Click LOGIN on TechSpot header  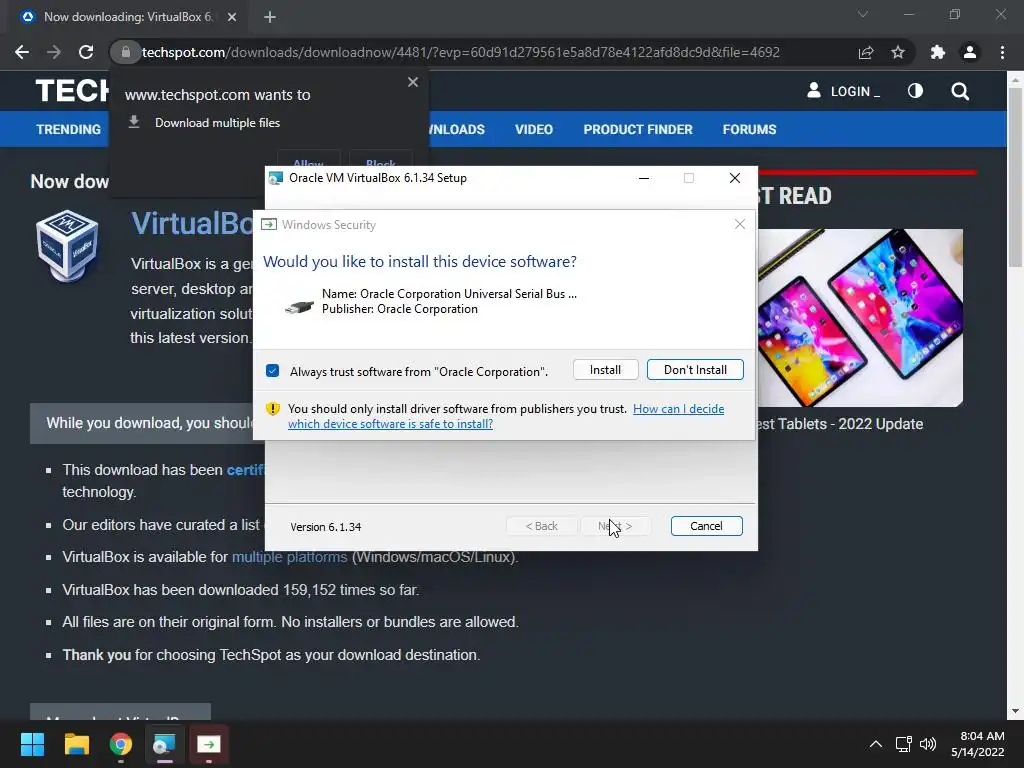click(844, 91)
